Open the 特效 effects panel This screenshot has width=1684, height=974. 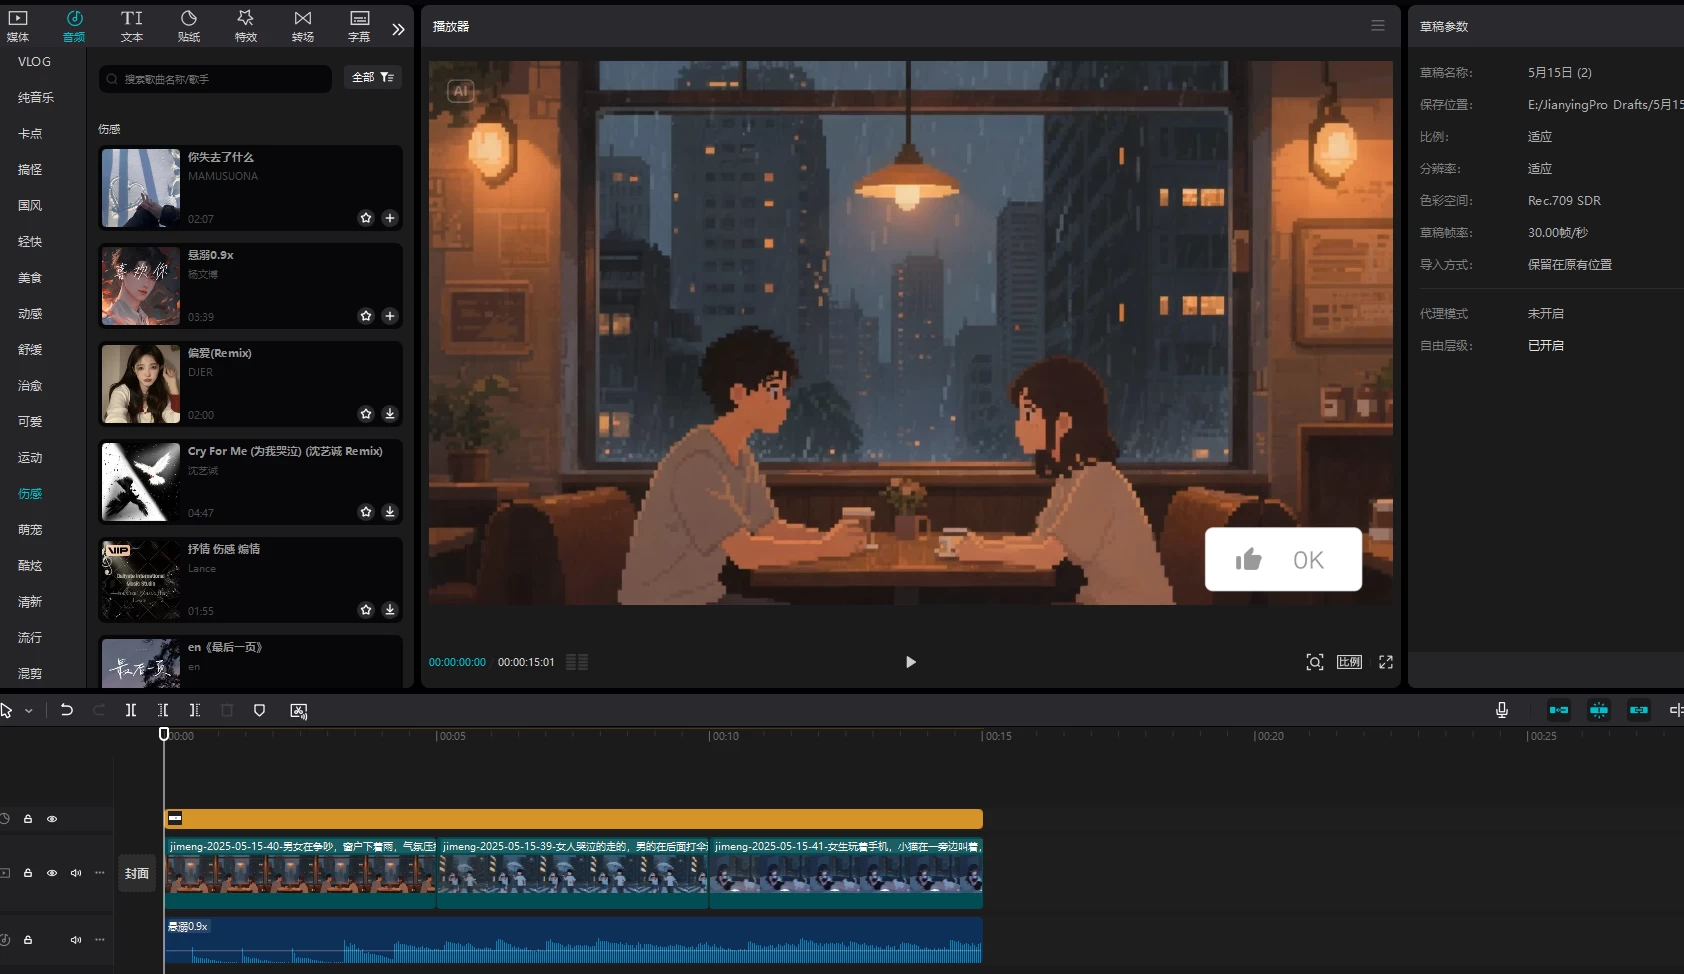pyautogui.click(x=246, y=26)
